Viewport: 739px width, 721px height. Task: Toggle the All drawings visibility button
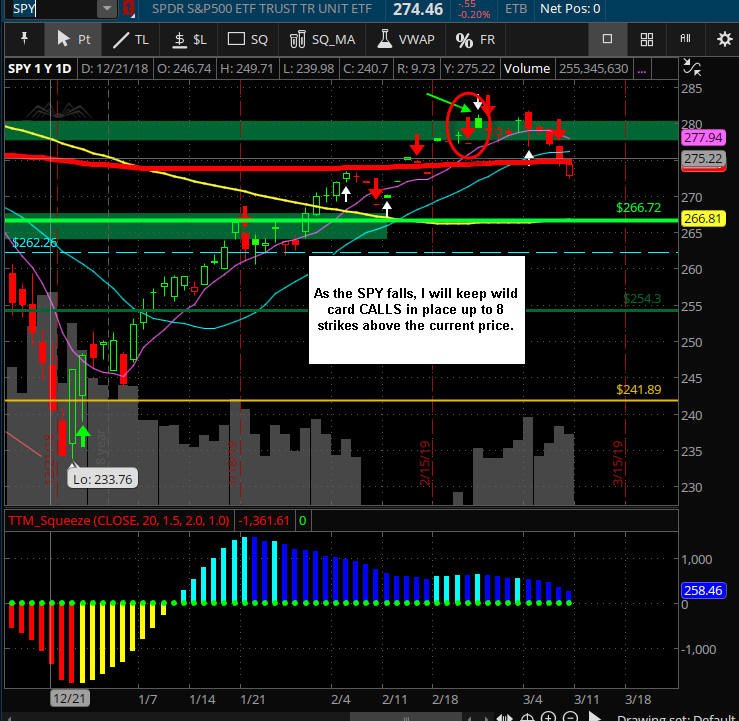685,39
